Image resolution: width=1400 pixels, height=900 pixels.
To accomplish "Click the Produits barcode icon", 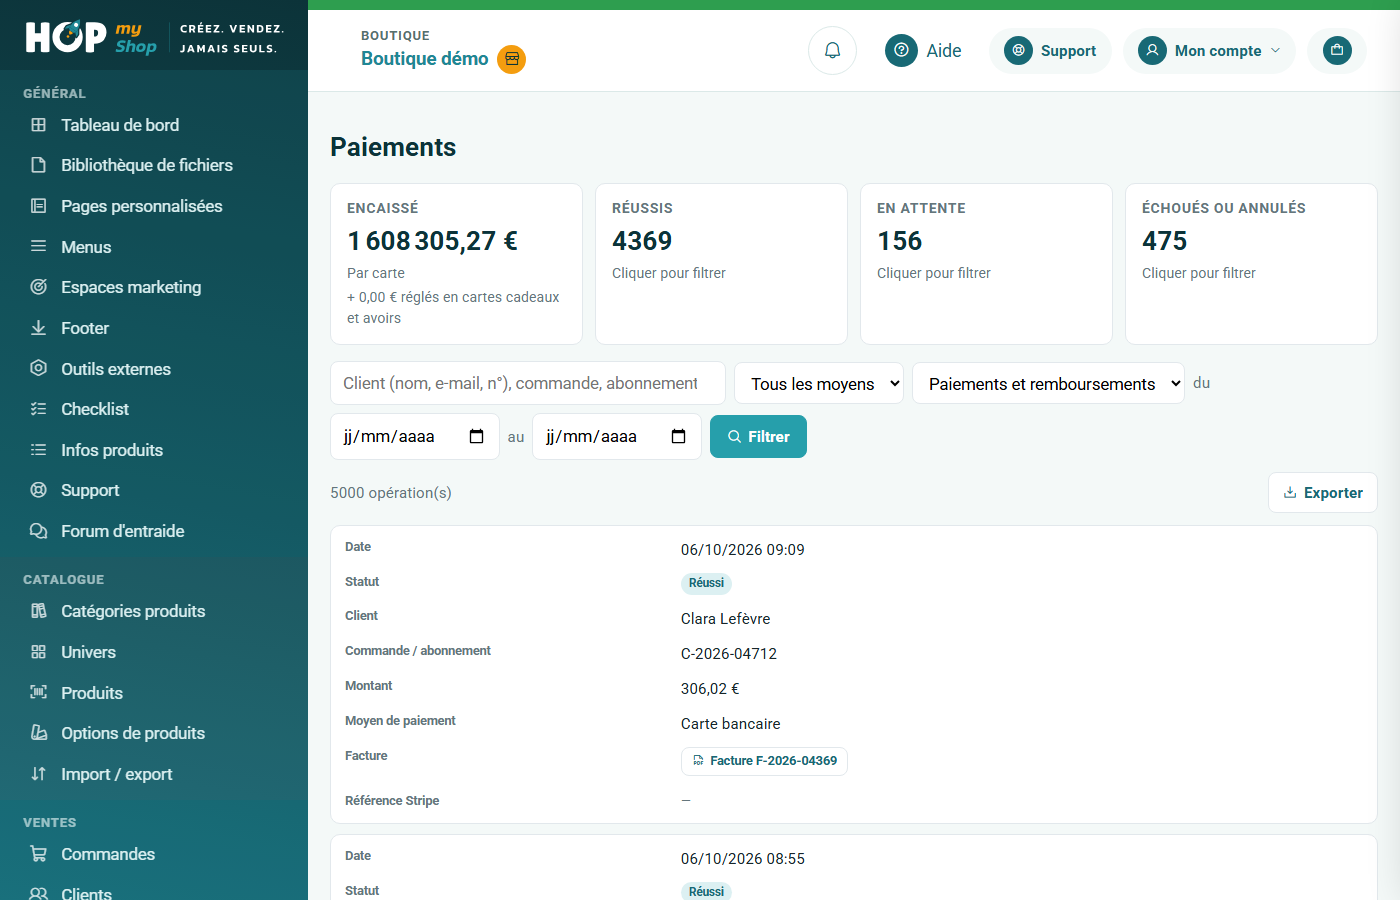I will pos(39,692).
